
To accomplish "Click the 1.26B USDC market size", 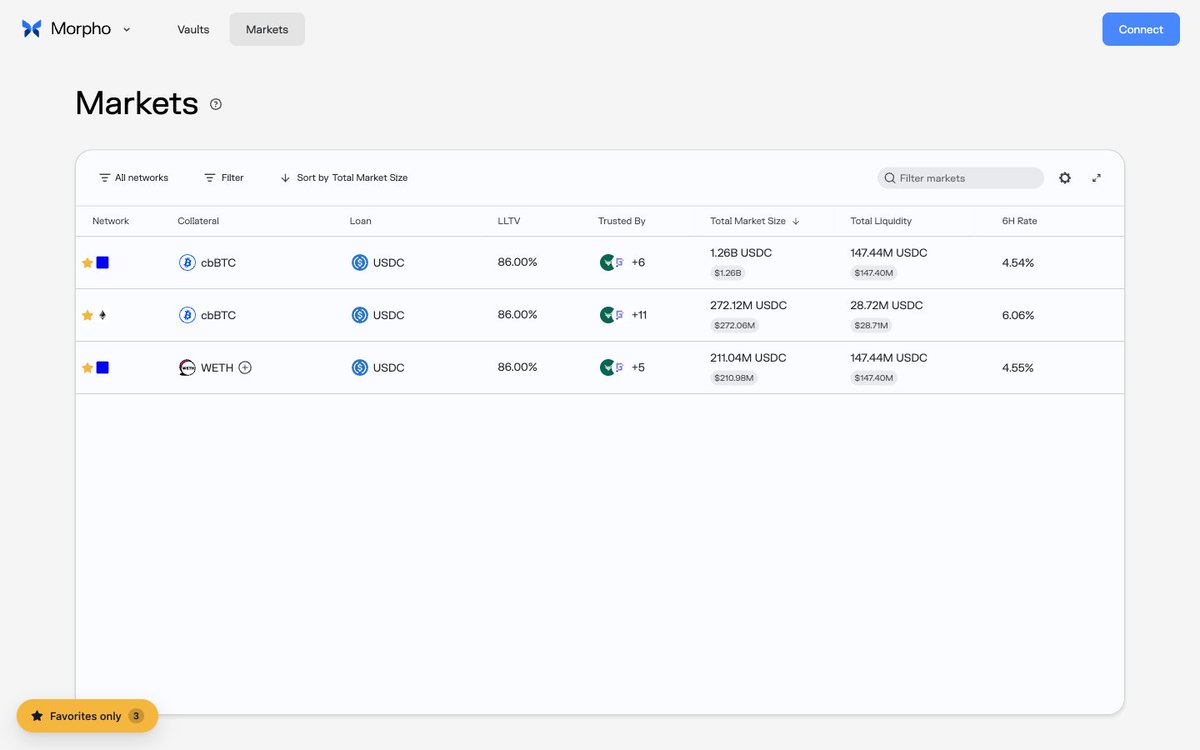I will pyautogui.click(x=741, y=253).
